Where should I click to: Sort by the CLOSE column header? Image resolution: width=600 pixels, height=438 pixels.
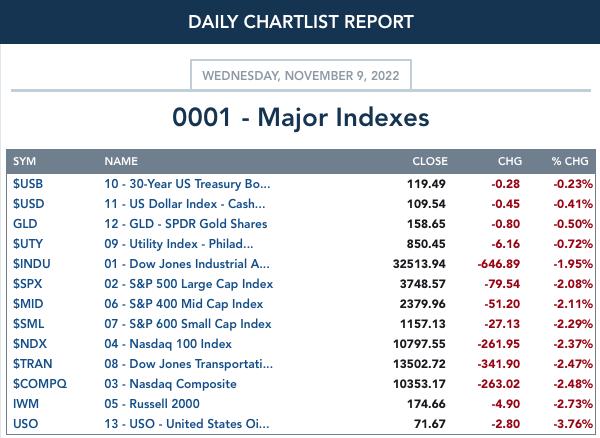(430, 161)
